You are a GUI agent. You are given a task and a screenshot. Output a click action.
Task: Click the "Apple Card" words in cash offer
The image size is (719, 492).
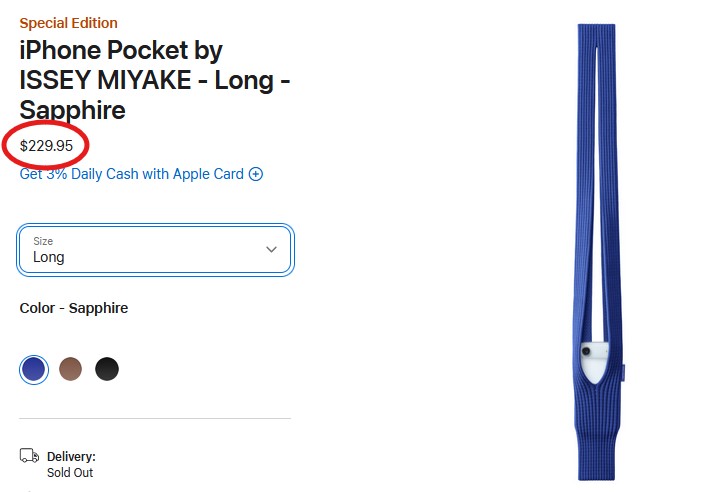tap(208, 174)
